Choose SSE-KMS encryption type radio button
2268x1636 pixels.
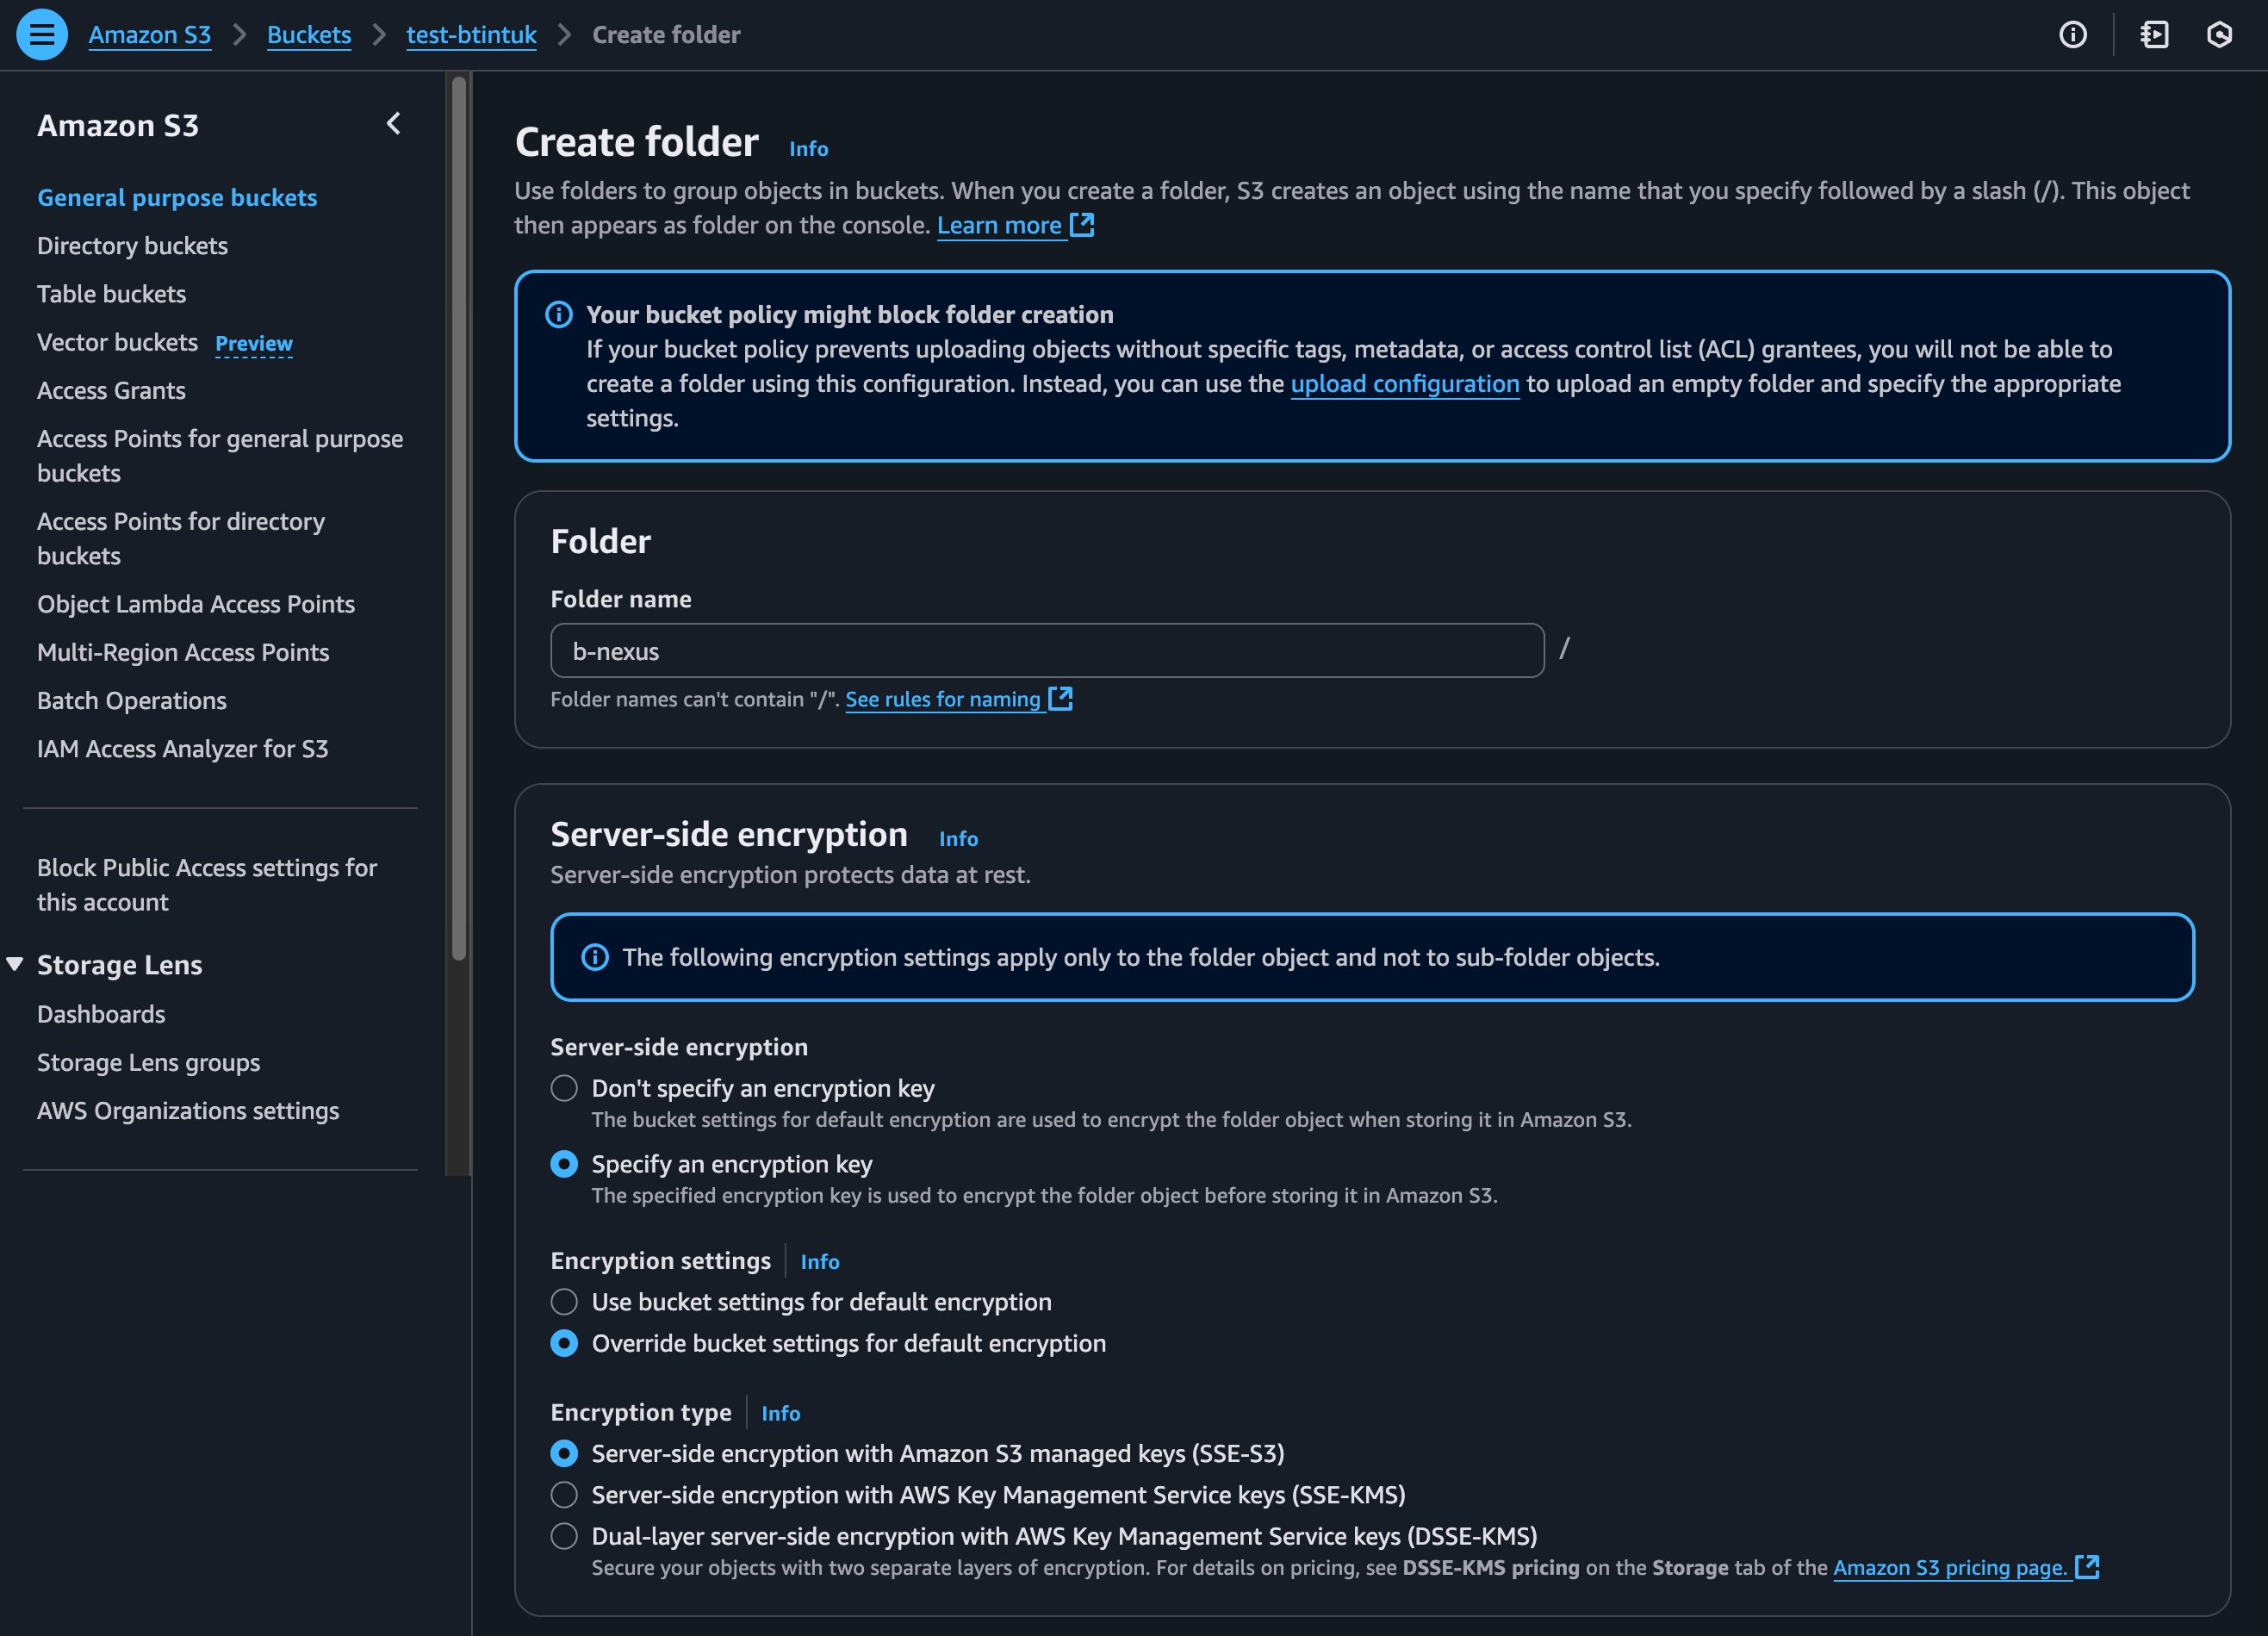[x=564, y=1495]
